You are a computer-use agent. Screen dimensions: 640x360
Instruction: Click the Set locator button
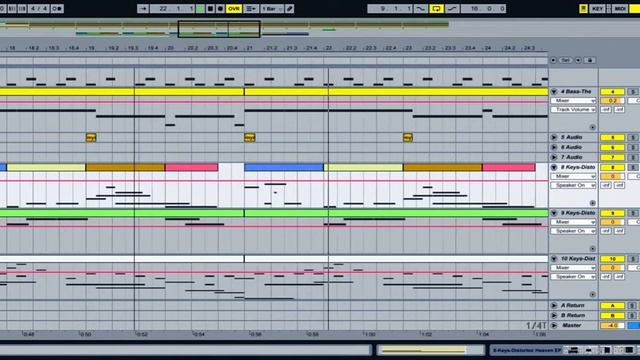pyautogui.click(x=566, y=60)
